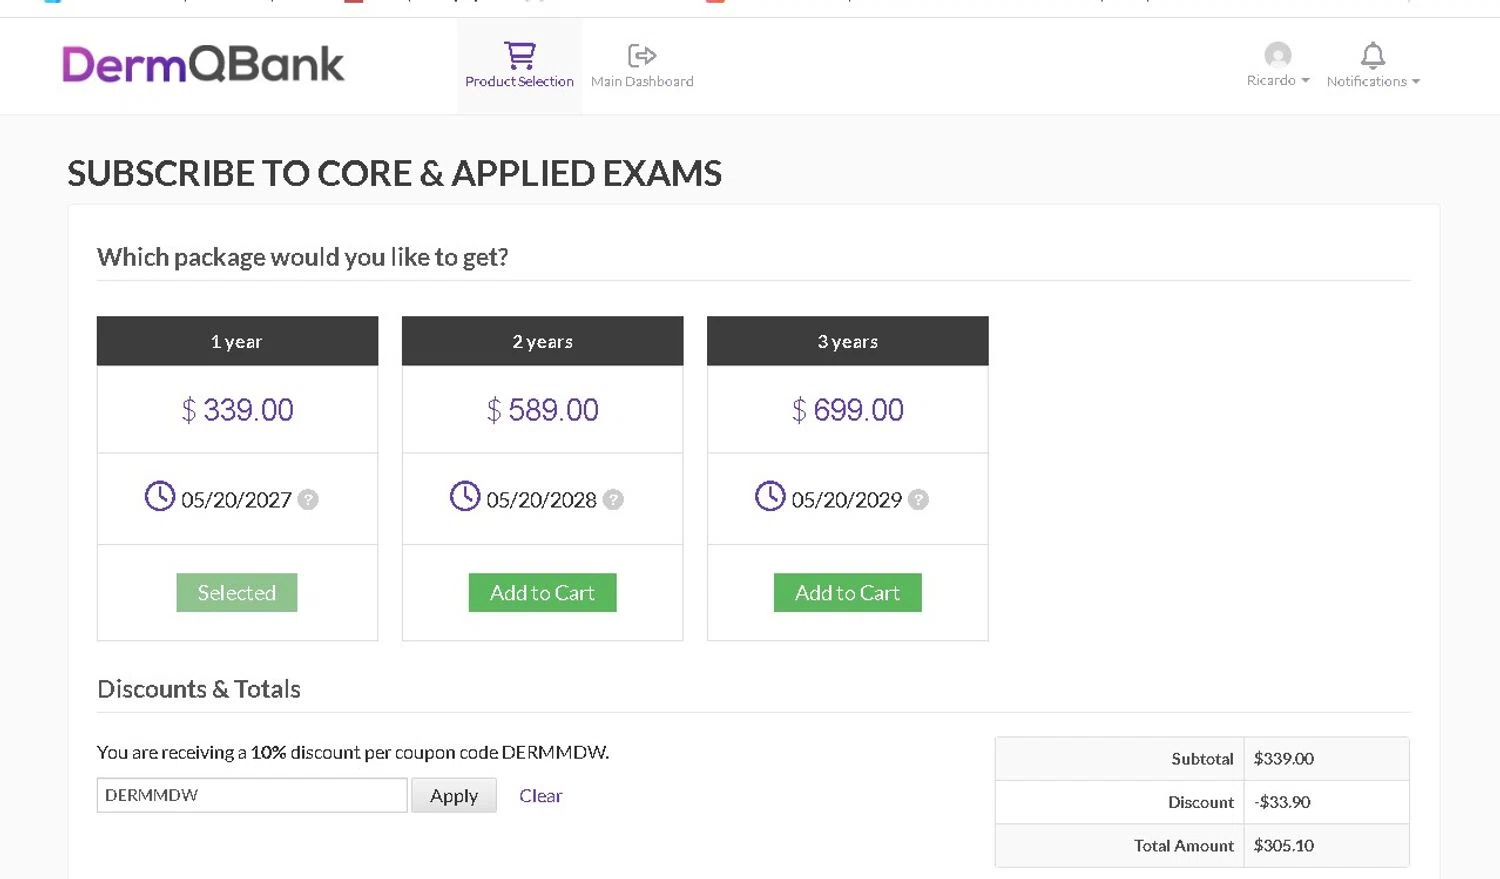The height and width of the screenshot is (879, 1500).
Task: Click the $ 699.00 price
Action: point(847,410)
